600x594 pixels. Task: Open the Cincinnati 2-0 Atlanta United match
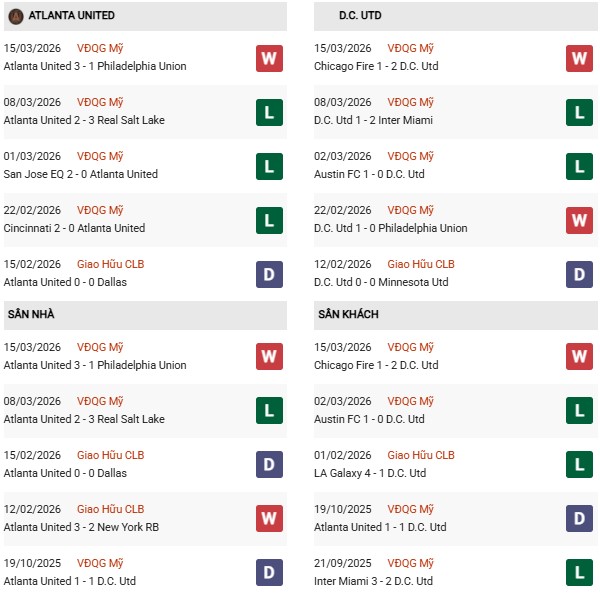(74, 228)
